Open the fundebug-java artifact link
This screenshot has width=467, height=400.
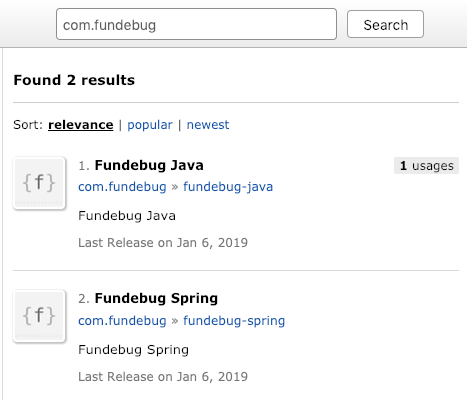tap(228, 187)
